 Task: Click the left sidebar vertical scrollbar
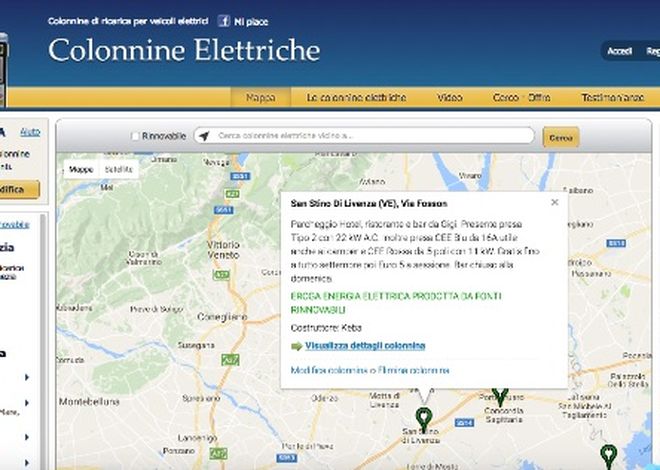[x=43, y=341]
